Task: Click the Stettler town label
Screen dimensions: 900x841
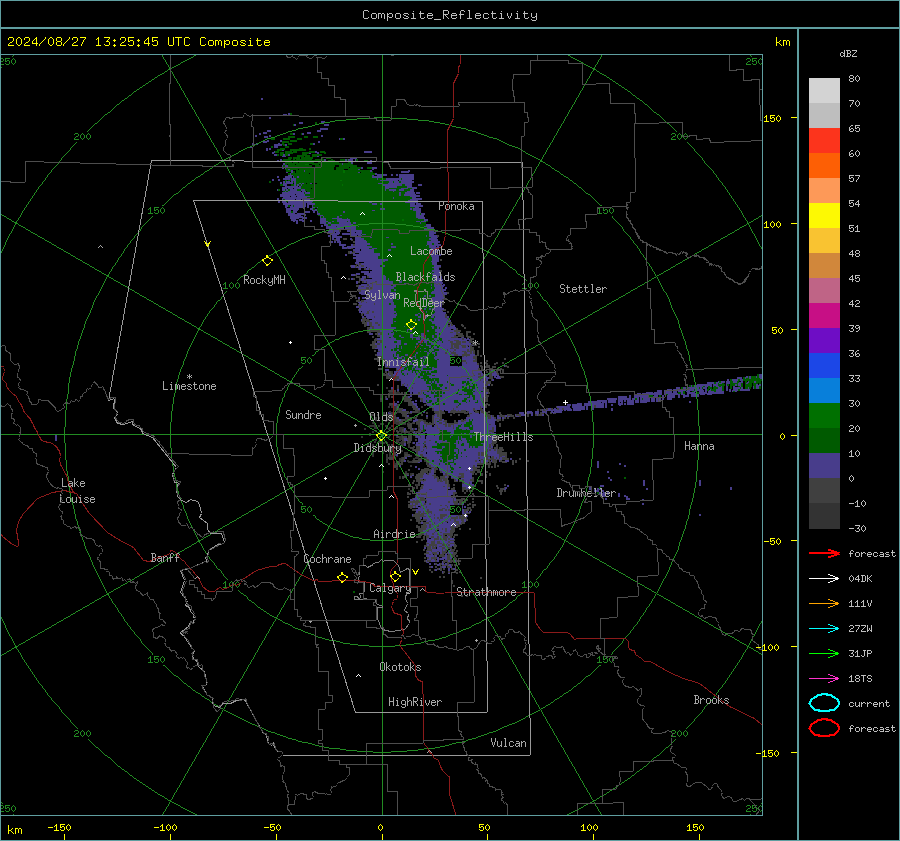Action: pyautogui.click(x=583, y=289)
